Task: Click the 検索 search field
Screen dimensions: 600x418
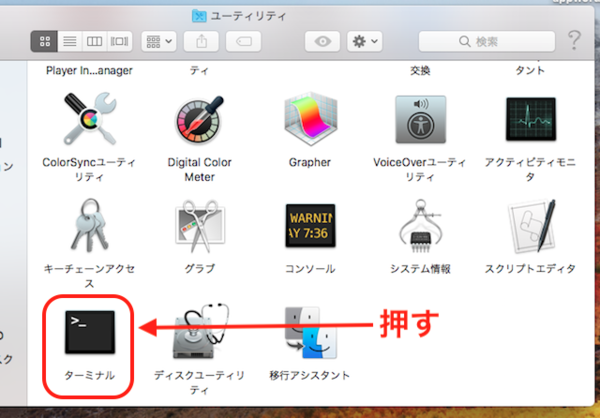Action: [487, 41]
